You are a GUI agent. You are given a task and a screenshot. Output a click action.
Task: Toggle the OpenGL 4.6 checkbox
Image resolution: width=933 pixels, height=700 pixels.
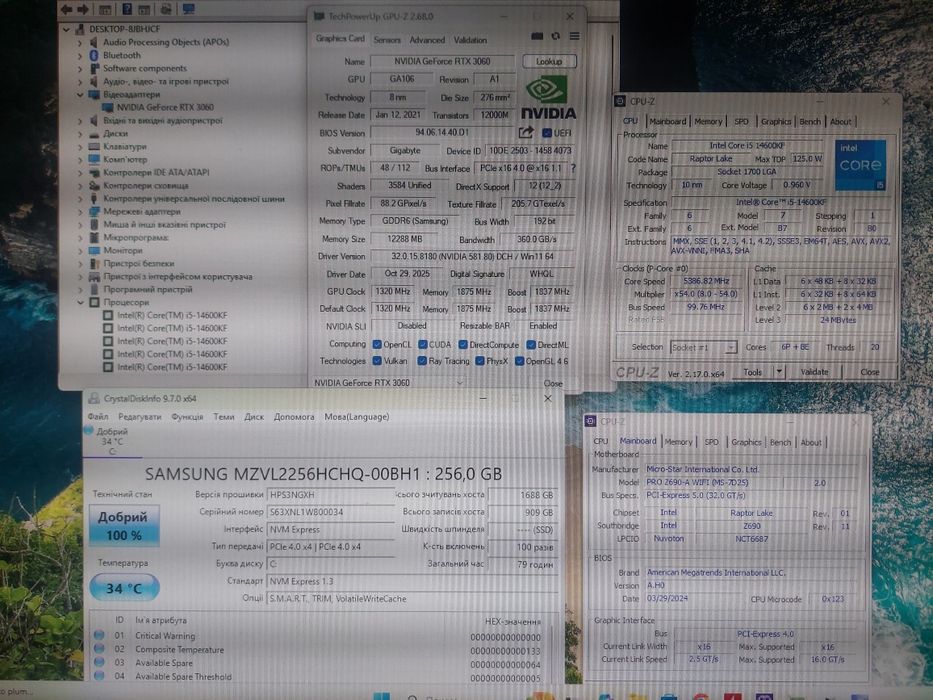coord(519,361)
